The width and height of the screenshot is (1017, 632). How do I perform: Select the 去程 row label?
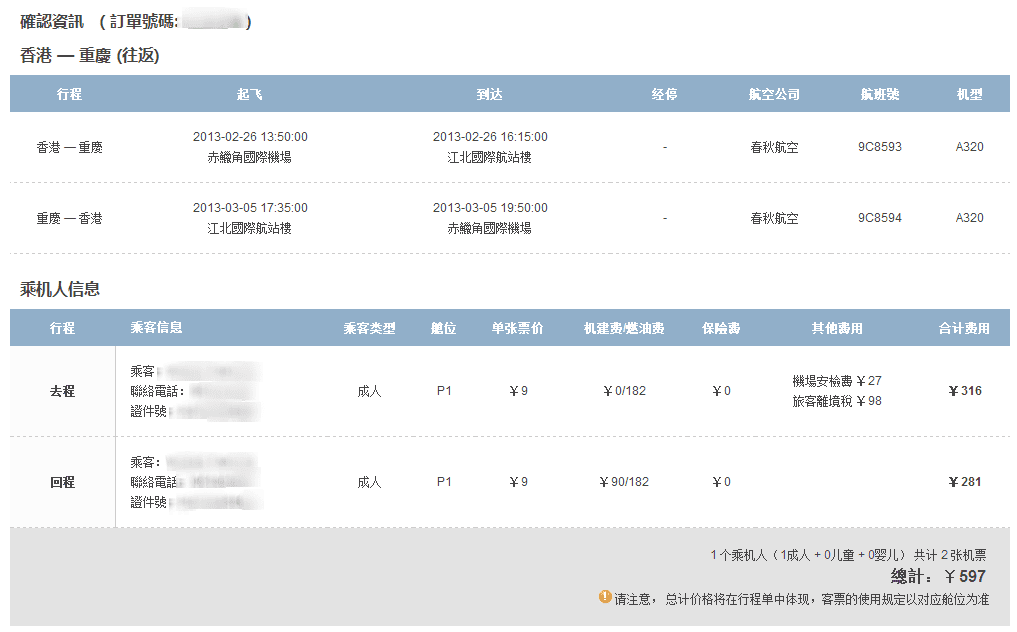(62, 391)
